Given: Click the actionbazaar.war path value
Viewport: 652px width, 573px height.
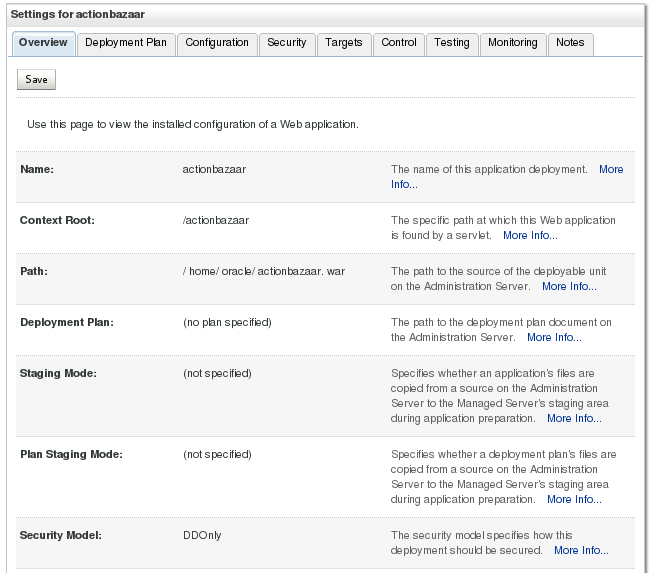Looking at the screenshot, I should pos(264,272).
